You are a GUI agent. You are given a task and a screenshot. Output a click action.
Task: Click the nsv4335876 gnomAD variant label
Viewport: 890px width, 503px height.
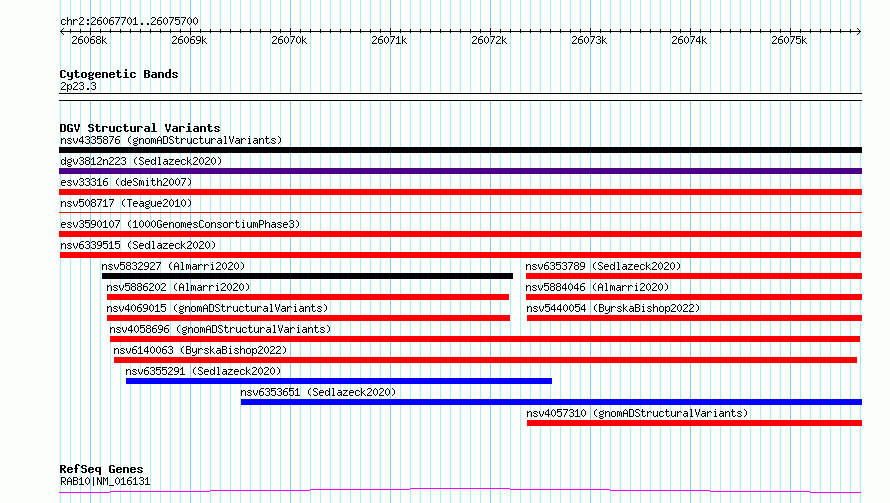click(171, 140)
